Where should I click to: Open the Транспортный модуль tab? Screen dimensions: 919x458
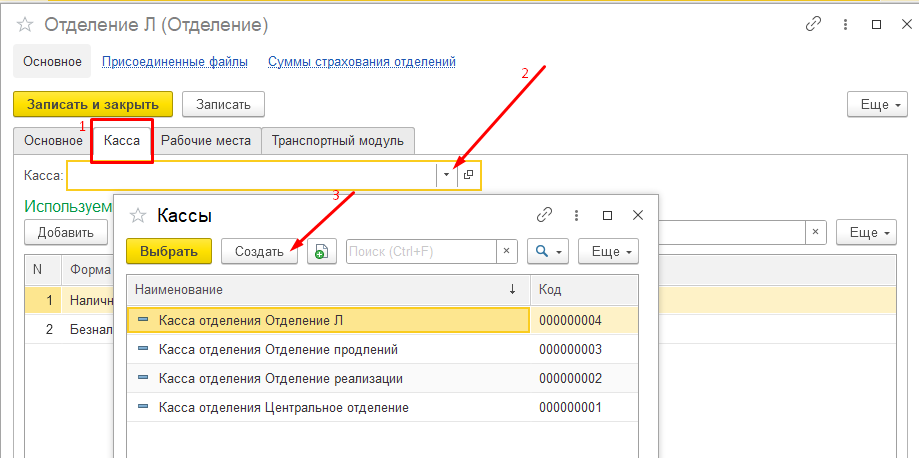[338, 141]
